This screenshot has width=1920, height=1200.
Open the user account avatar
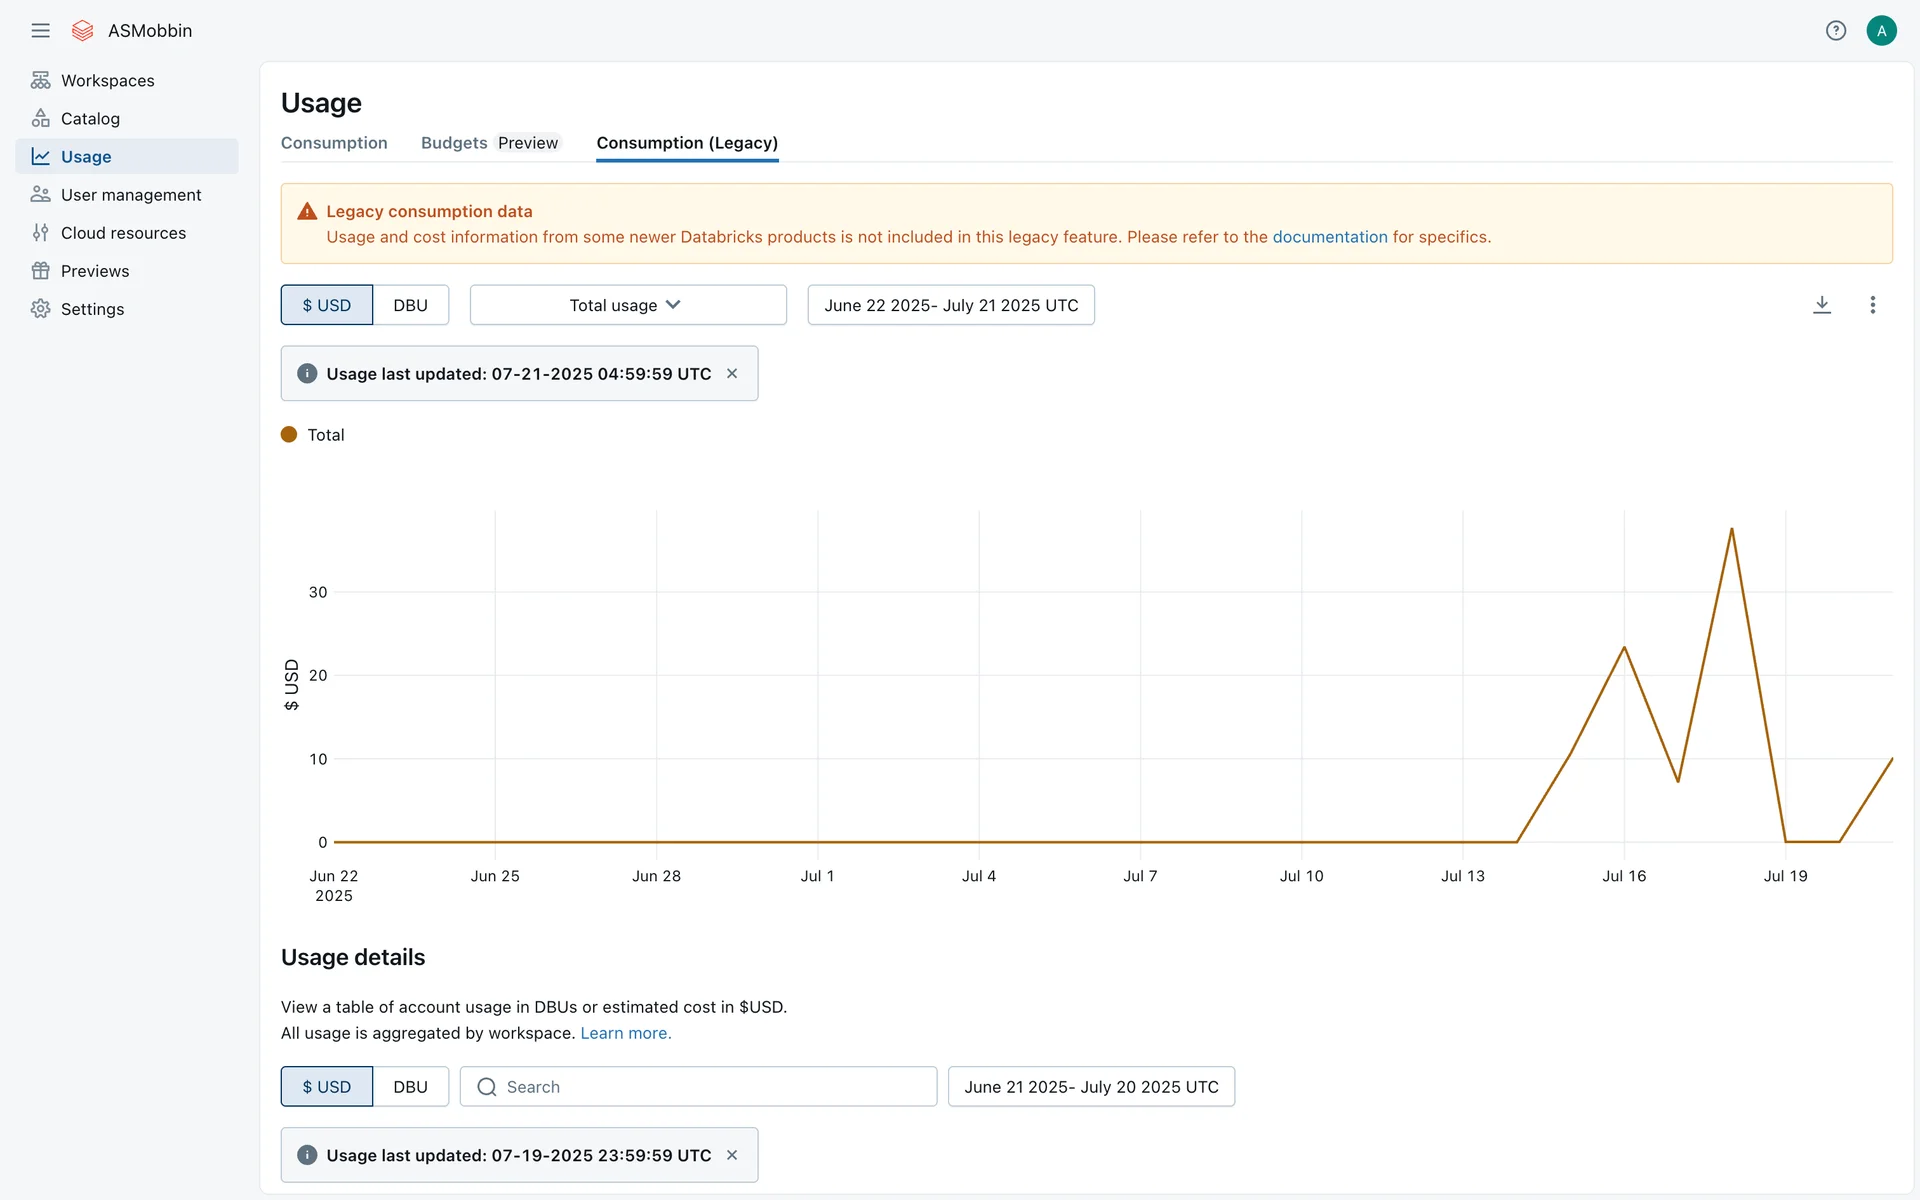1881,31
